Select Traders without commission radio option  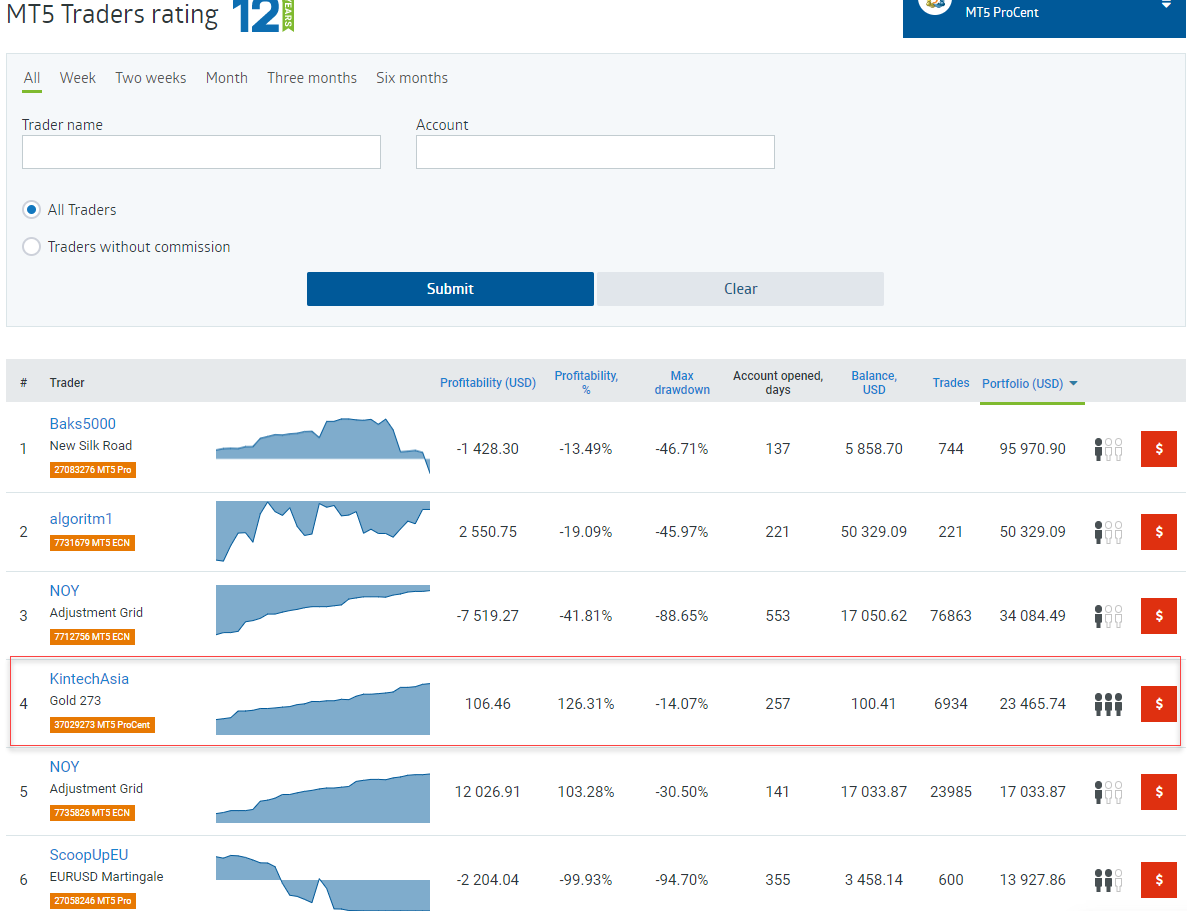tap(32, 247)
